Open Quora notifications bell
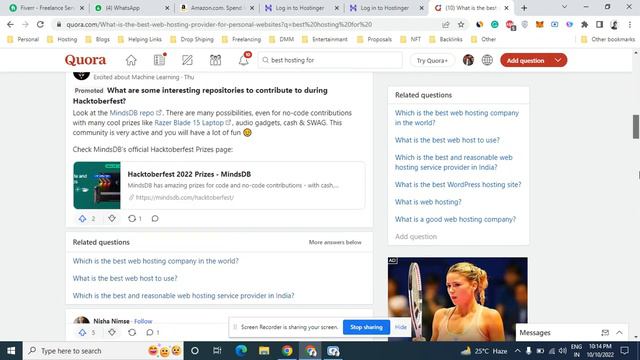 tap(244, 60)
